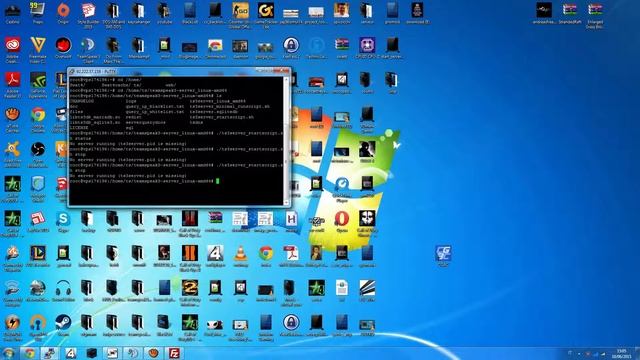
Task: Open orange Black Ops II desktop icon
Action: click(x=190, y=258)
